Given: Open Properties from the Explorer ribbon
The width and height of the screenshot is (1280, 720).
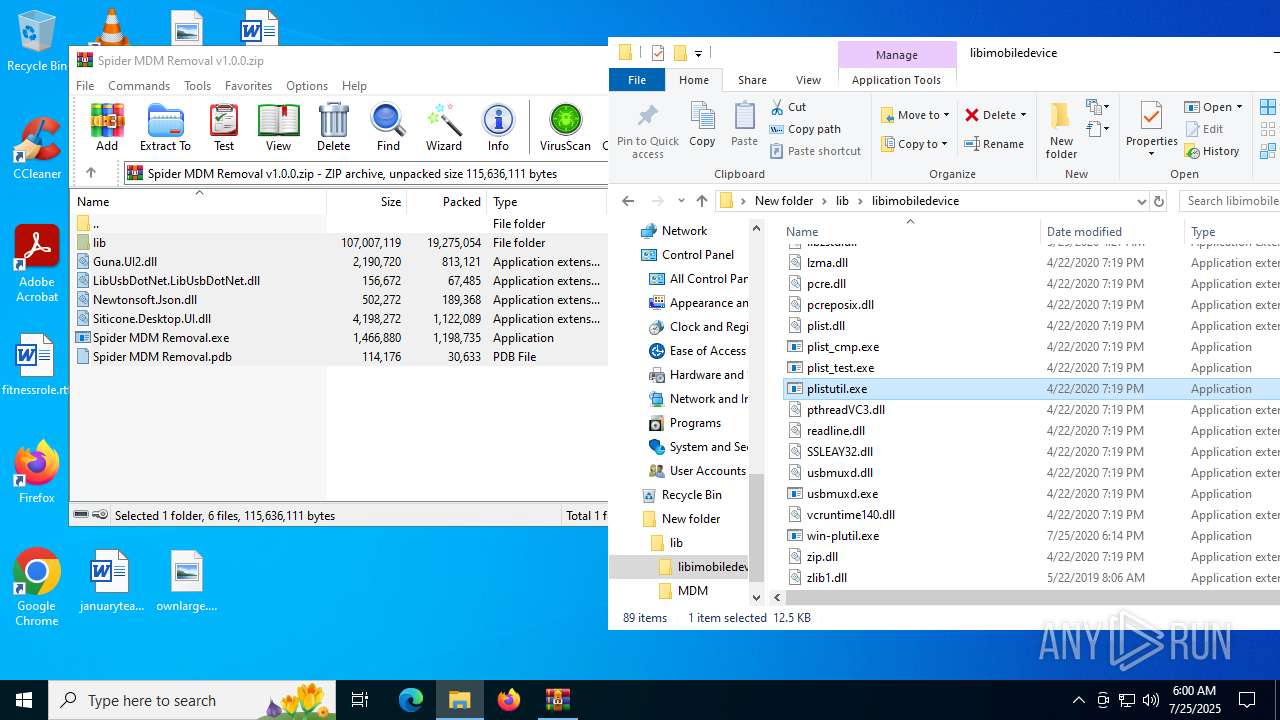Looking at the screenshot, I should pyautogui.click(x=1151, y=130).
